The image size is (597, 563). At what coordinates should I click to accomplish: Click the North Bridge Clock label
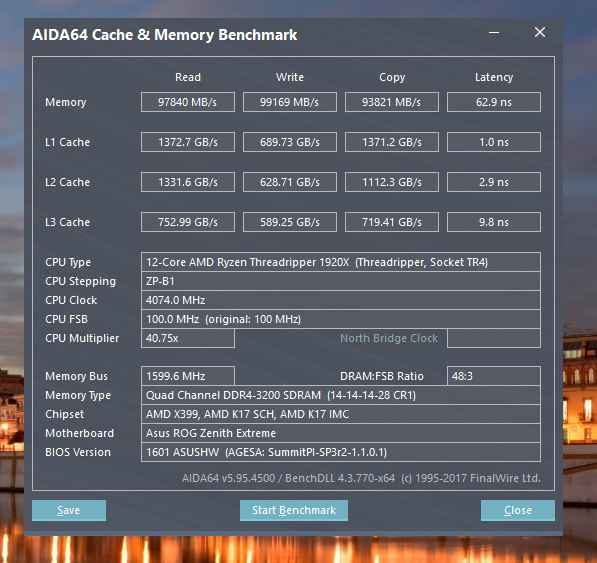(x=389, y=338)
